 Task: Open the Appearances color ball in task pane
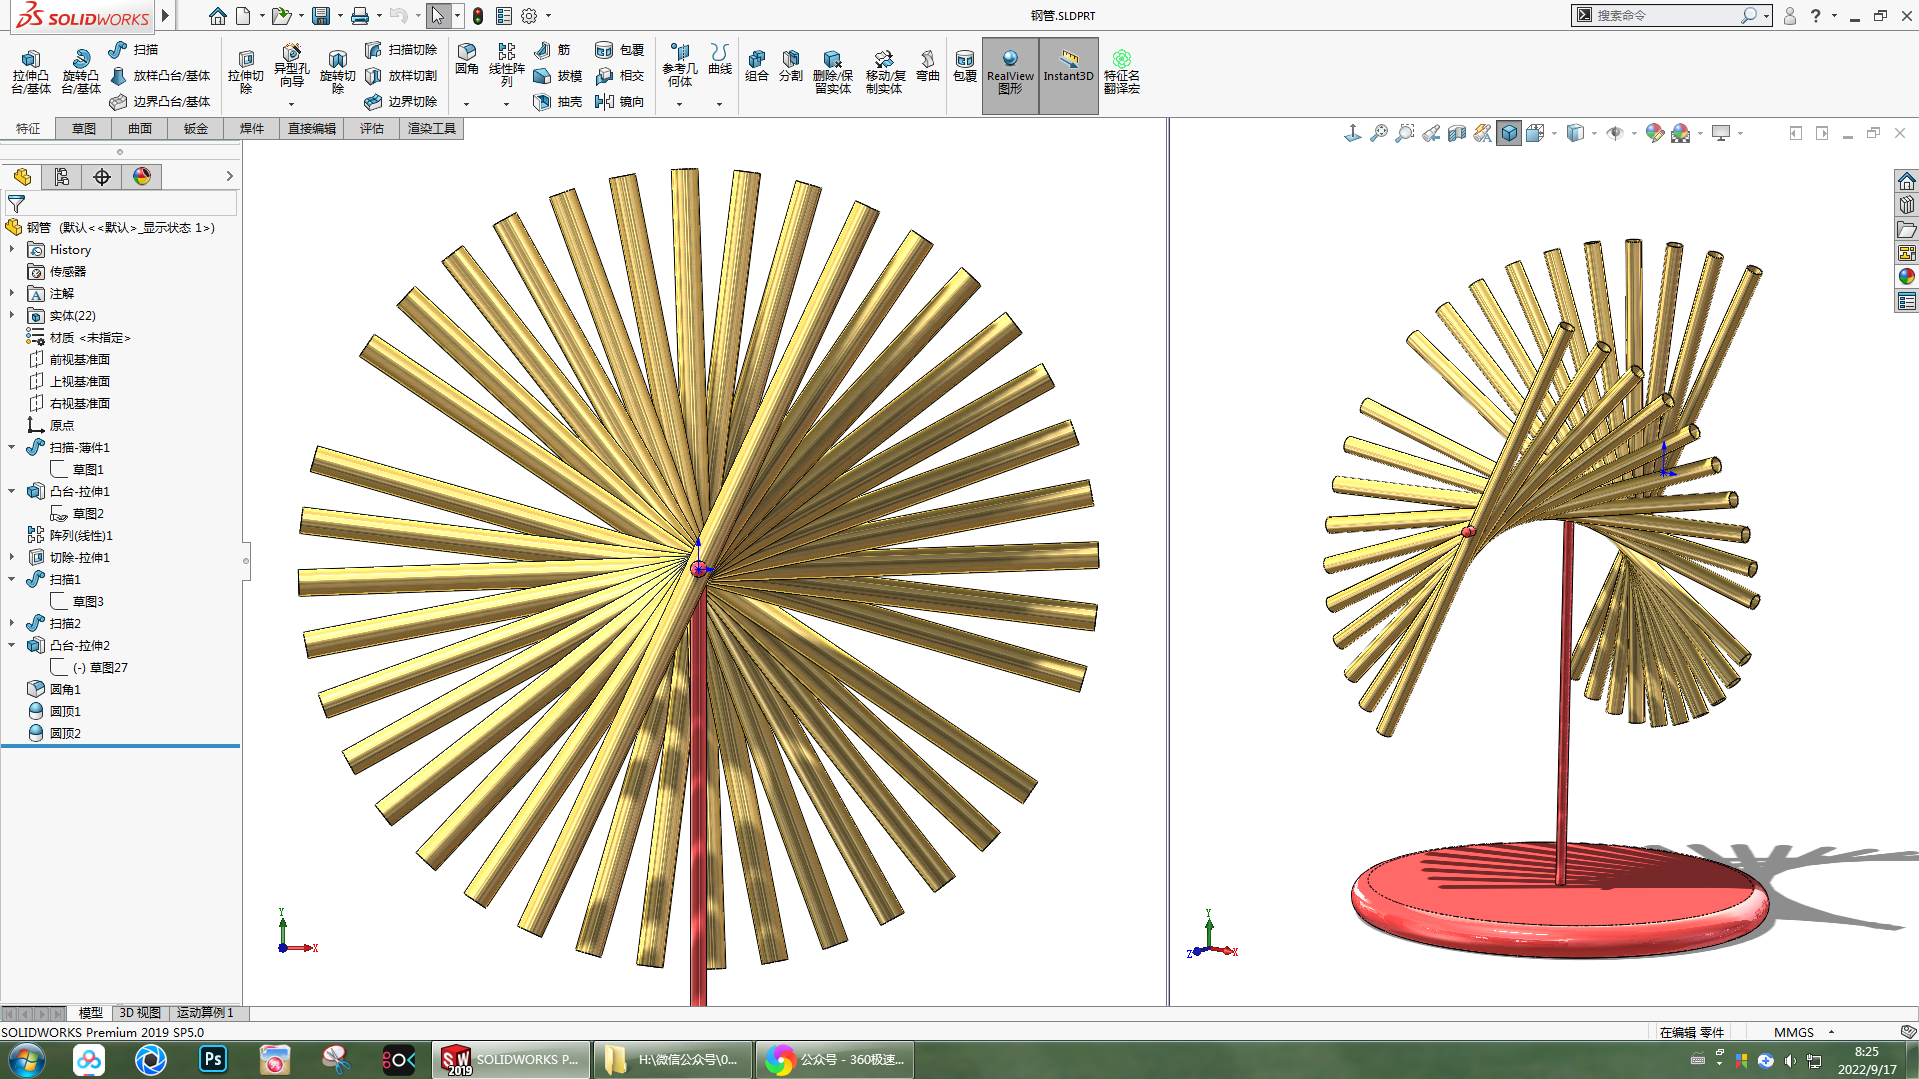1907,277
